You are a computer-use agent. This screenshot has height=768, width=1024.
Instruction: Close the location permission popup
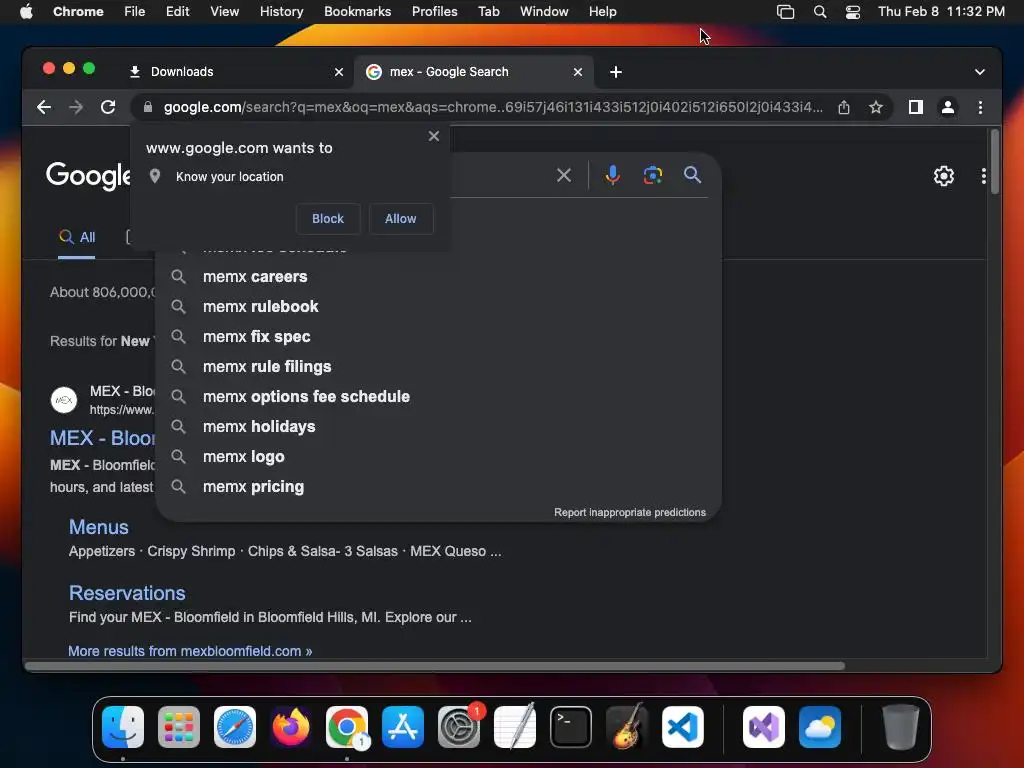pyautogui.click(x=434, y=136)
